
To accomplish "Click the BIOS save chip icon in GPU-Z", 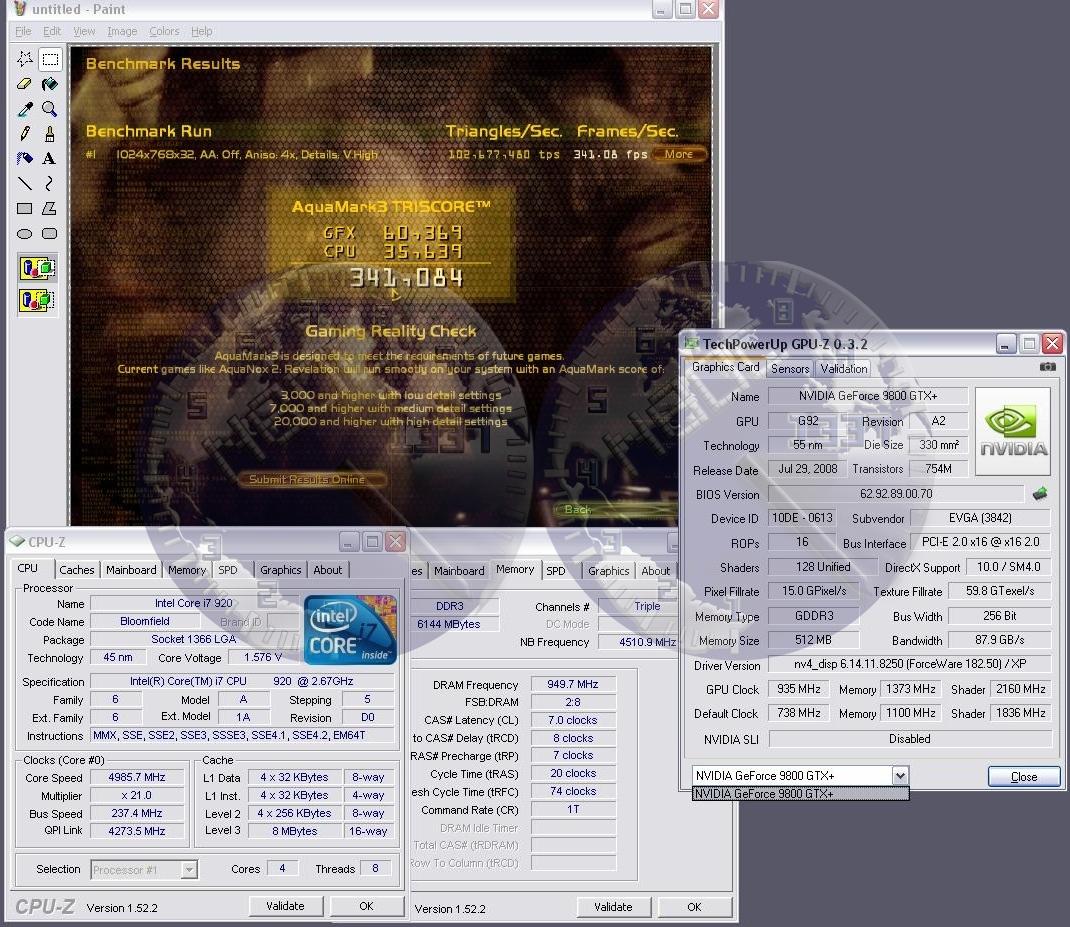I will pos(1040,494).
